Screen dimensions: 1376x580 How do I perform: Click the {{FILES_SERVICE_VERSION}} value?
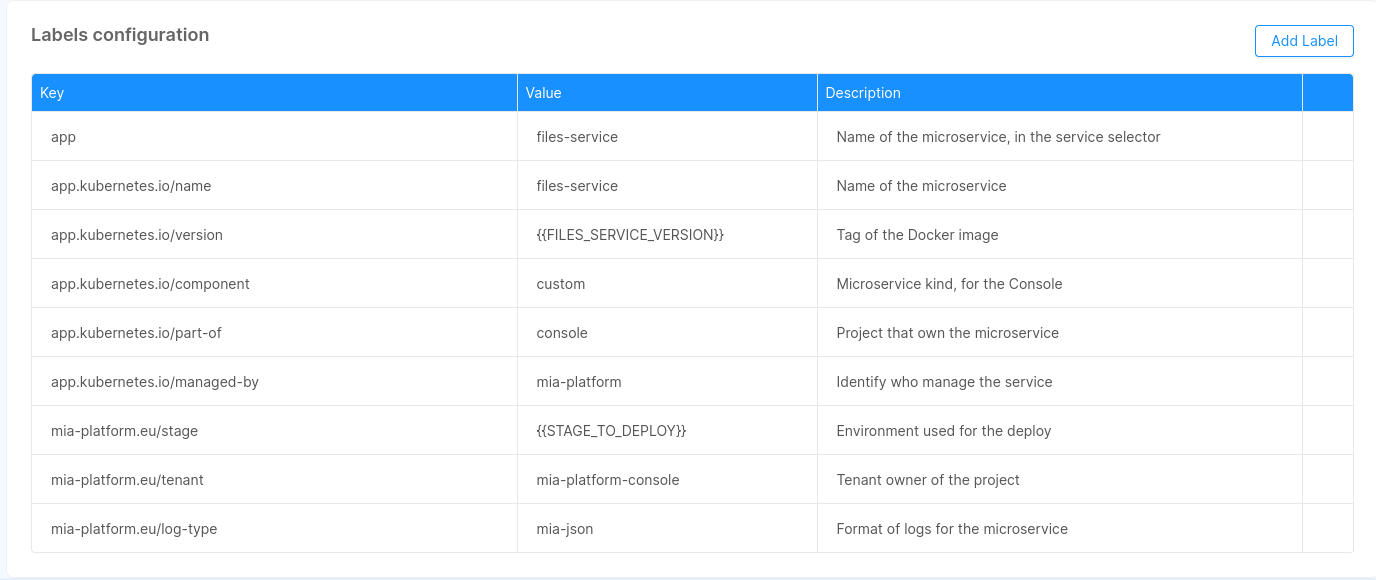click(x=629, y=235)
